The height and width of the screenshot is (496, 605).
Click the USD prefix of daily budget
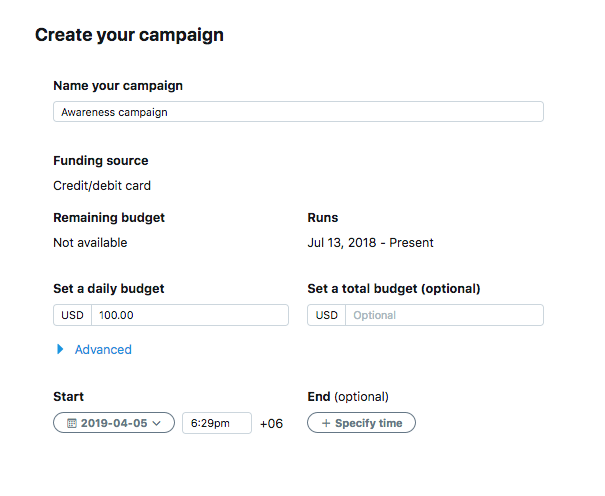(x=72, y=316)
